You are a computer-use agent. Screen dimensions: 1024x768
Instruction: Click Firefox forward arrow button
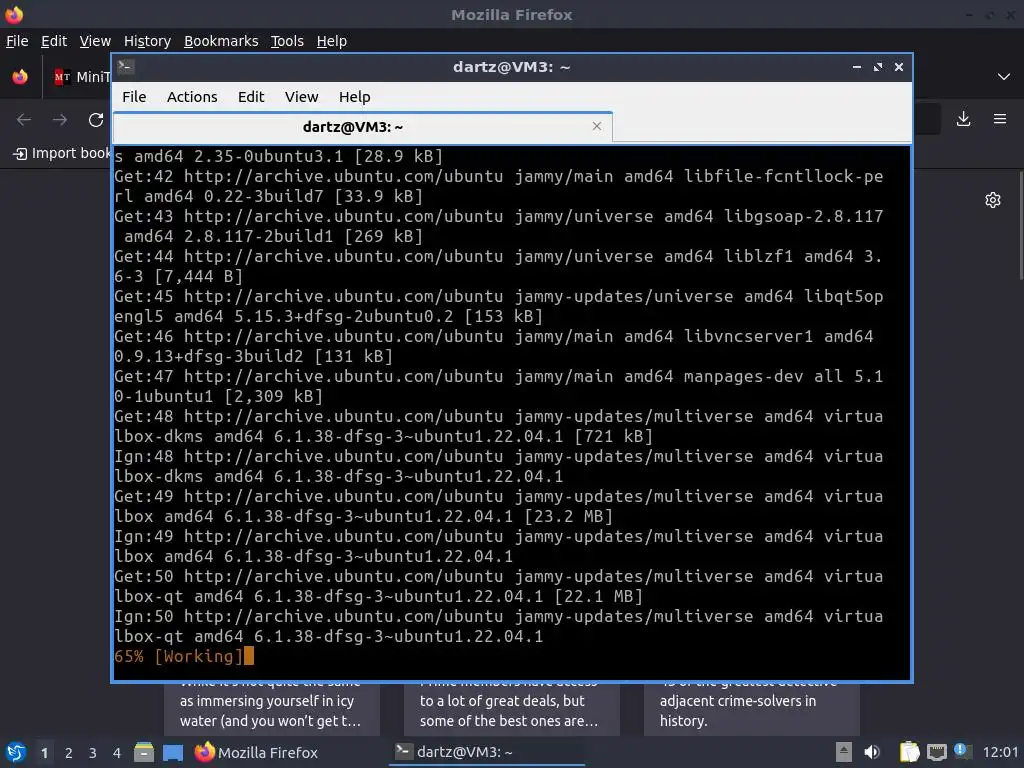(60, 120)
